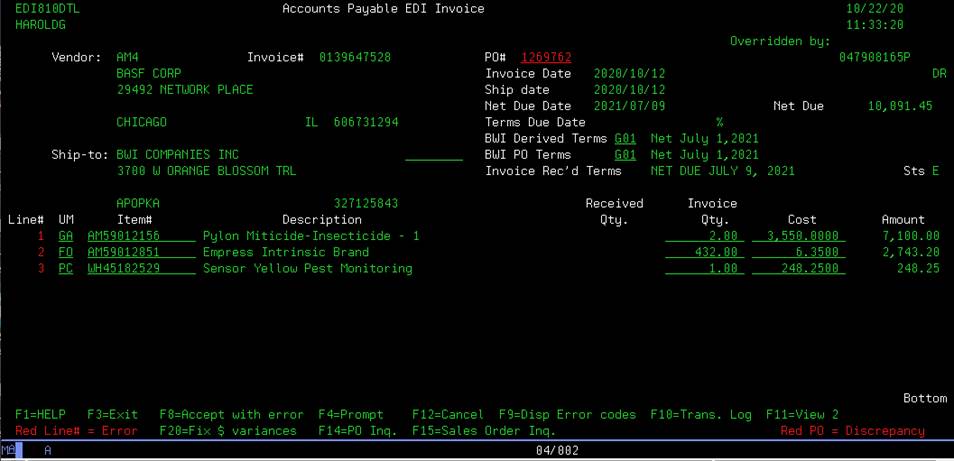Select the BWI PO Terms G01 field
Image resolution: width=954 pixels, height=461 pixels.
[625, 155]
